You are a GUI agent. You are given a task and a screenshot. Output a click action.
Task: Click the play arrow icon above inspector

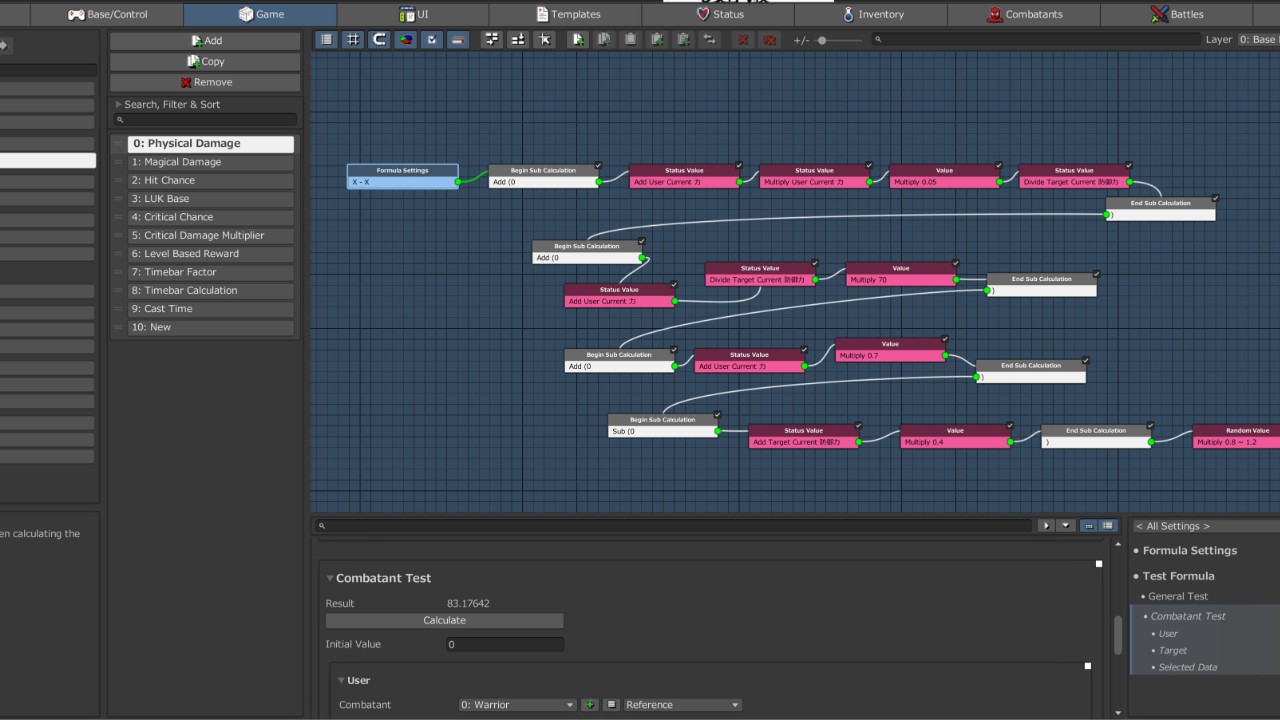[1046, 526]
